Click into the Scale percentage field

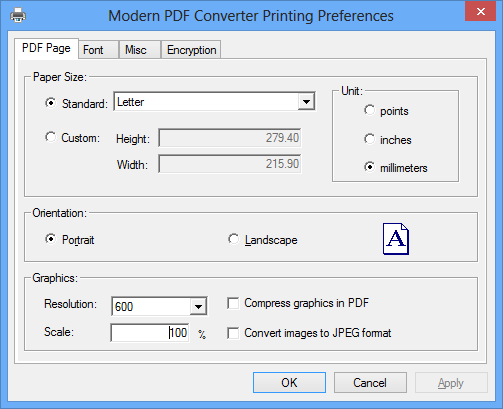tap(150, 333)
